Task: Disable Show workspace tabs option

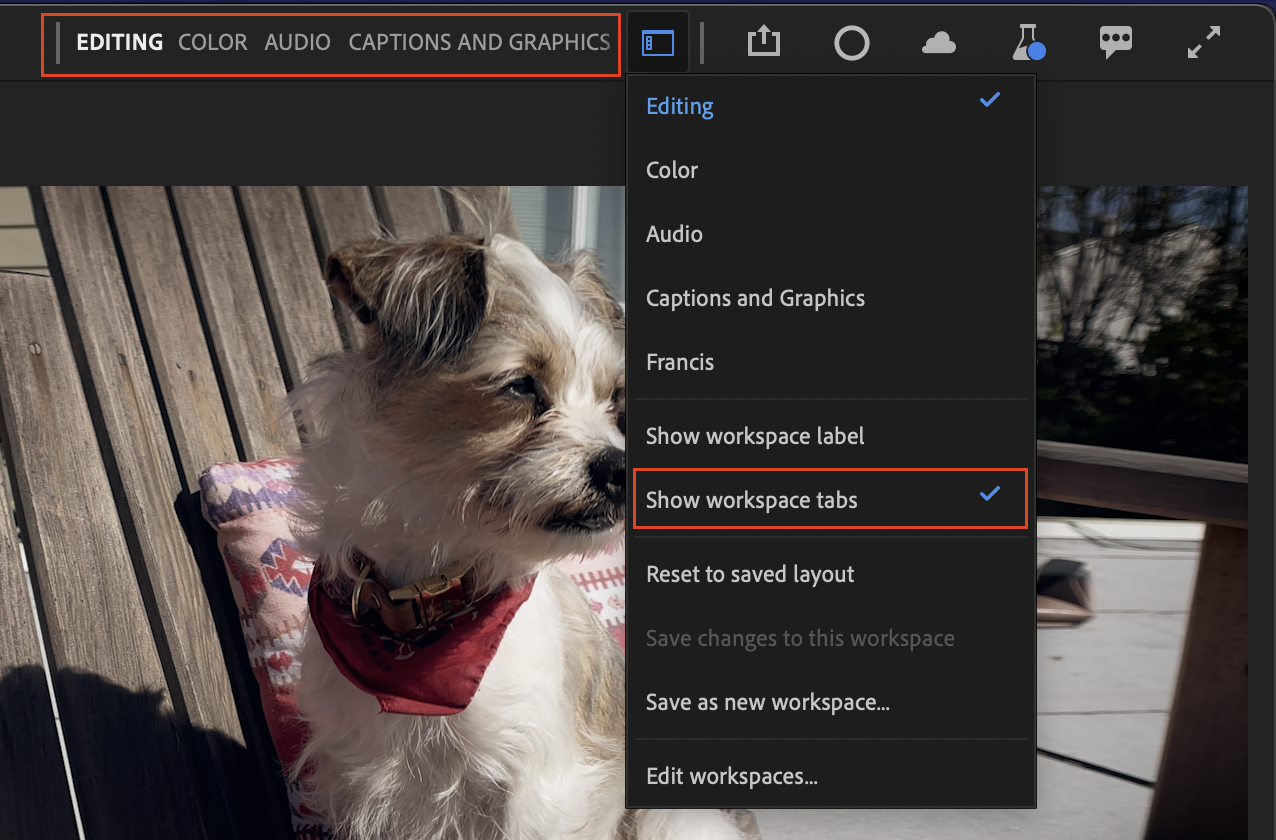Action: tap(753, 499)
